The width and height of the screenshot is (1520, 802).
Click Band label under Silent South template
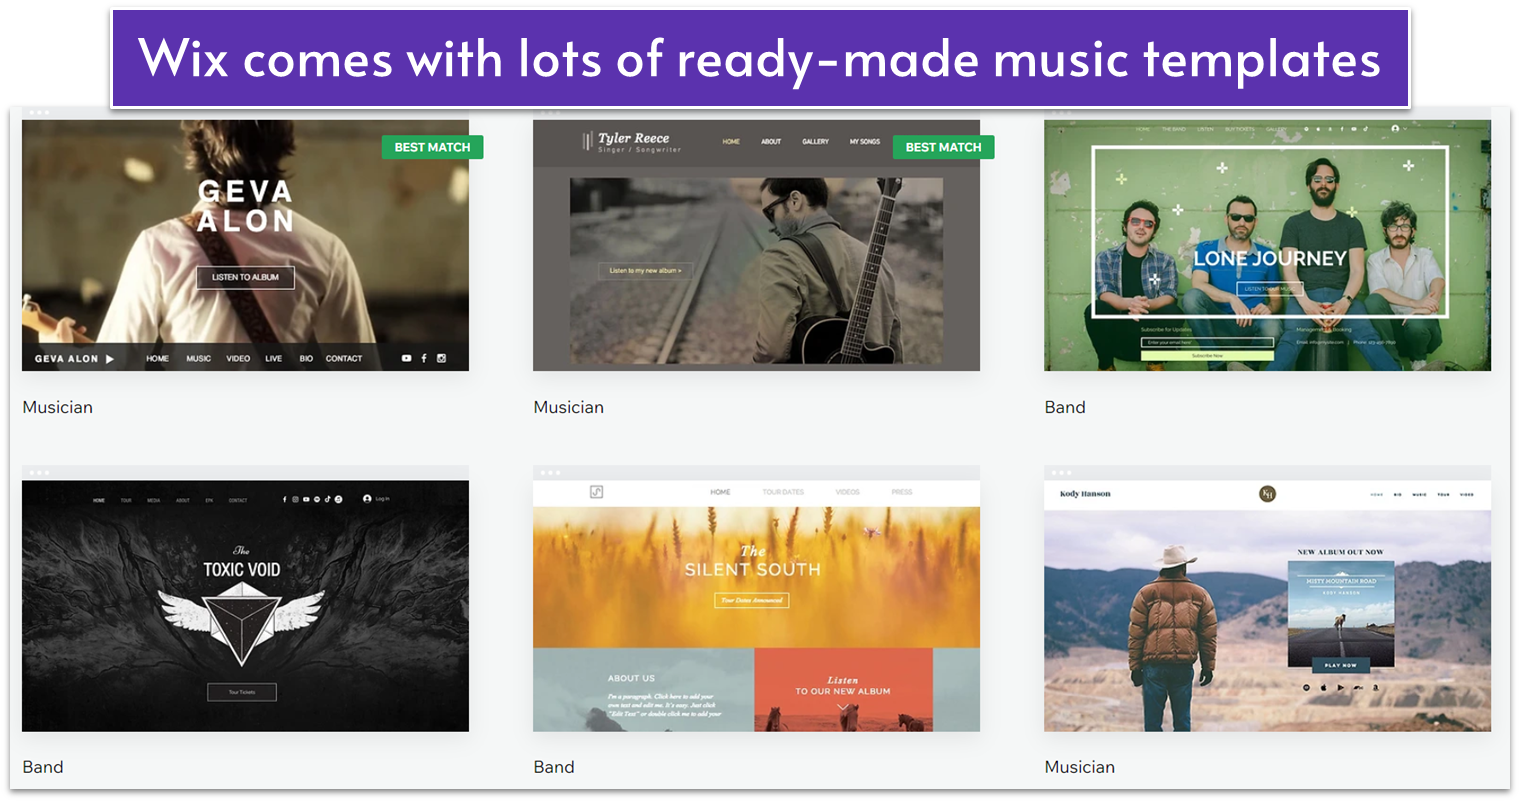point(554,767)
